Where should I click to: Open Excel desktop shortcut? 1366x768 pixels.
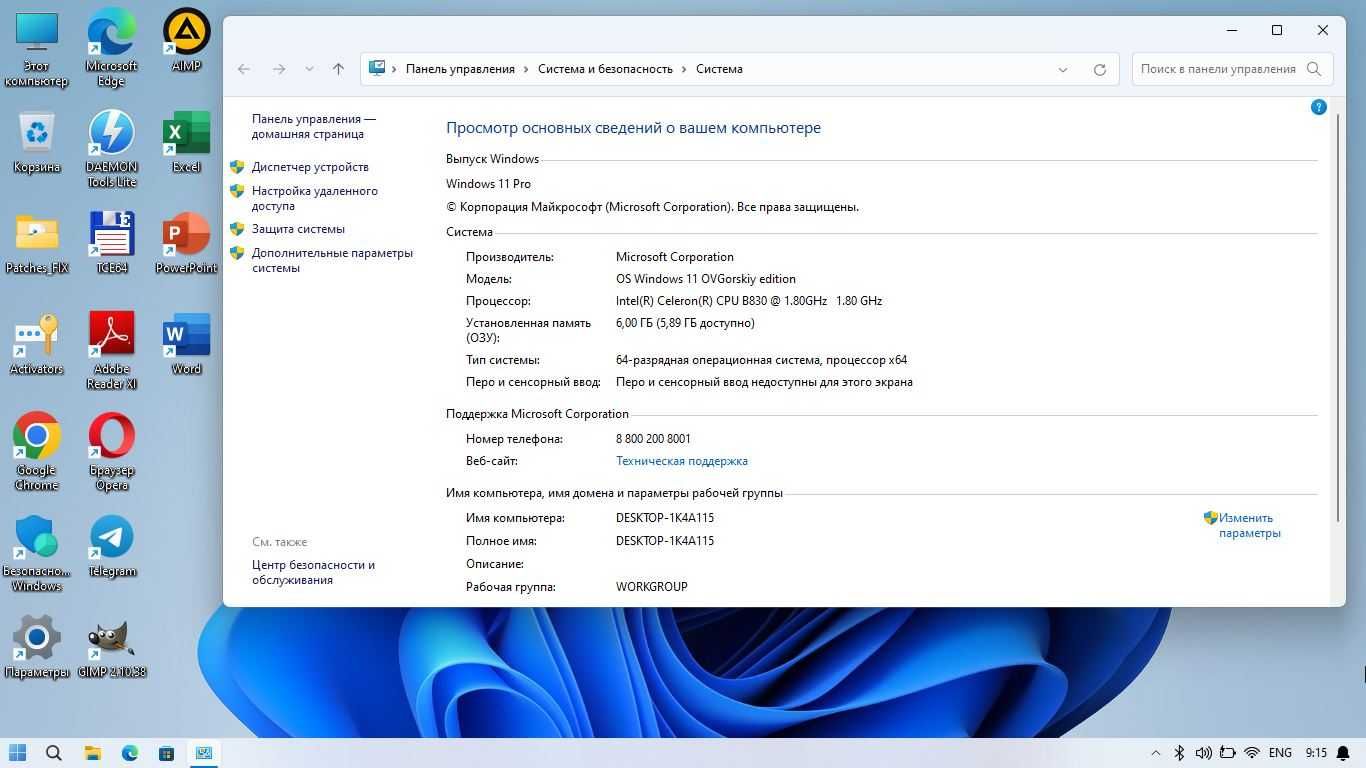tap(186, 142)
